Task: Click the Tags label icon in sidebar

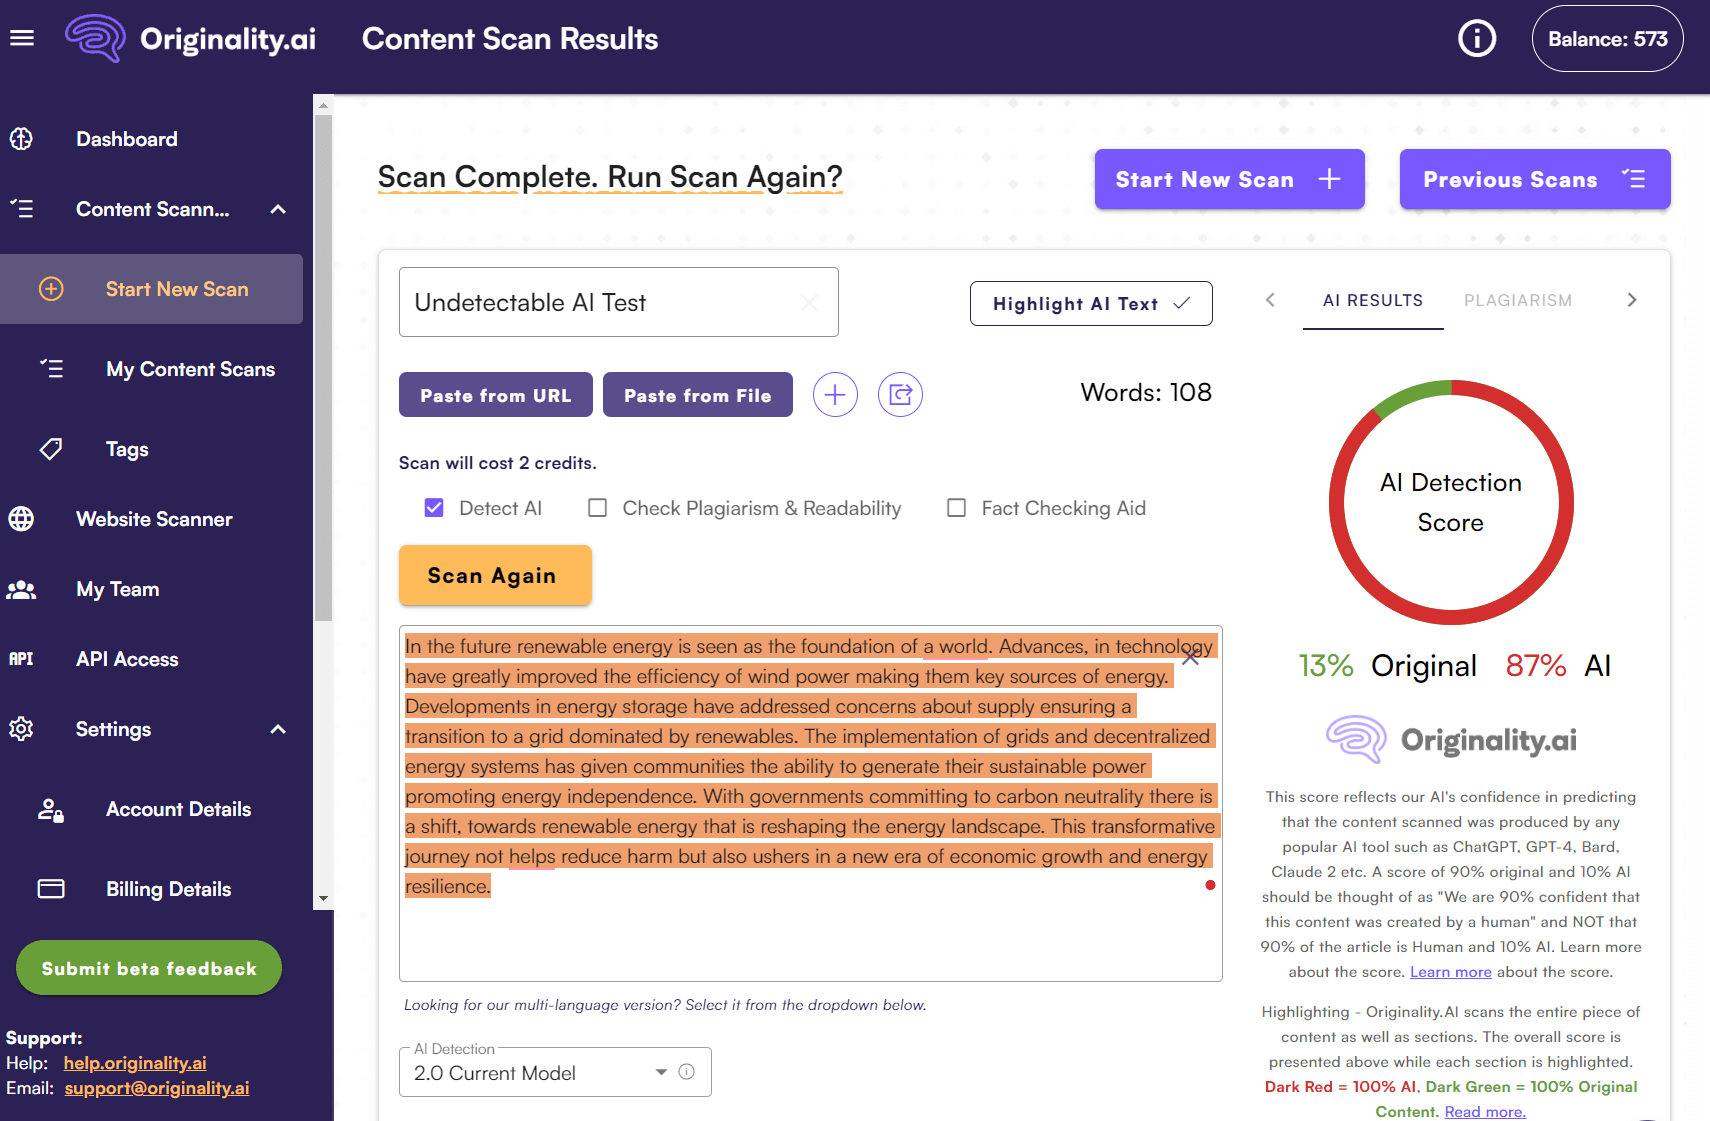Action: (51, 449)
